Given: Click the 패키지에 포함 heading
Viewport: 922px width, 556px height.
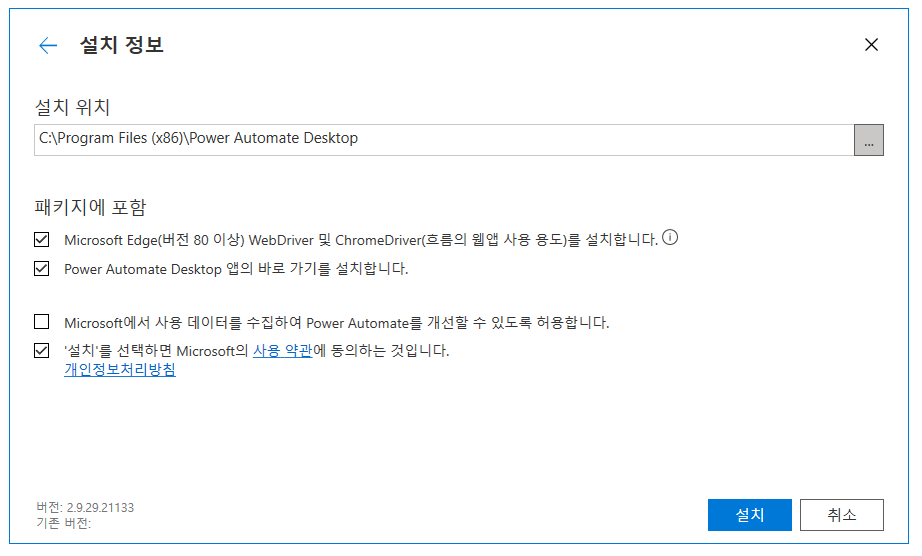Looking at the screenshot, I should 90,207.
